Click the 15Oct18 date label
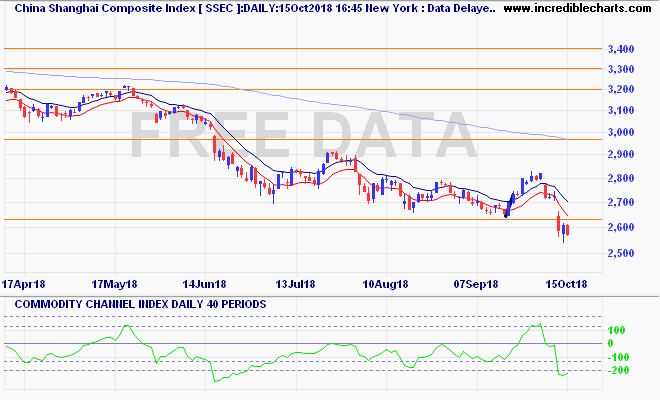This screenshot has width=660, height=400. tap(566, 284)
